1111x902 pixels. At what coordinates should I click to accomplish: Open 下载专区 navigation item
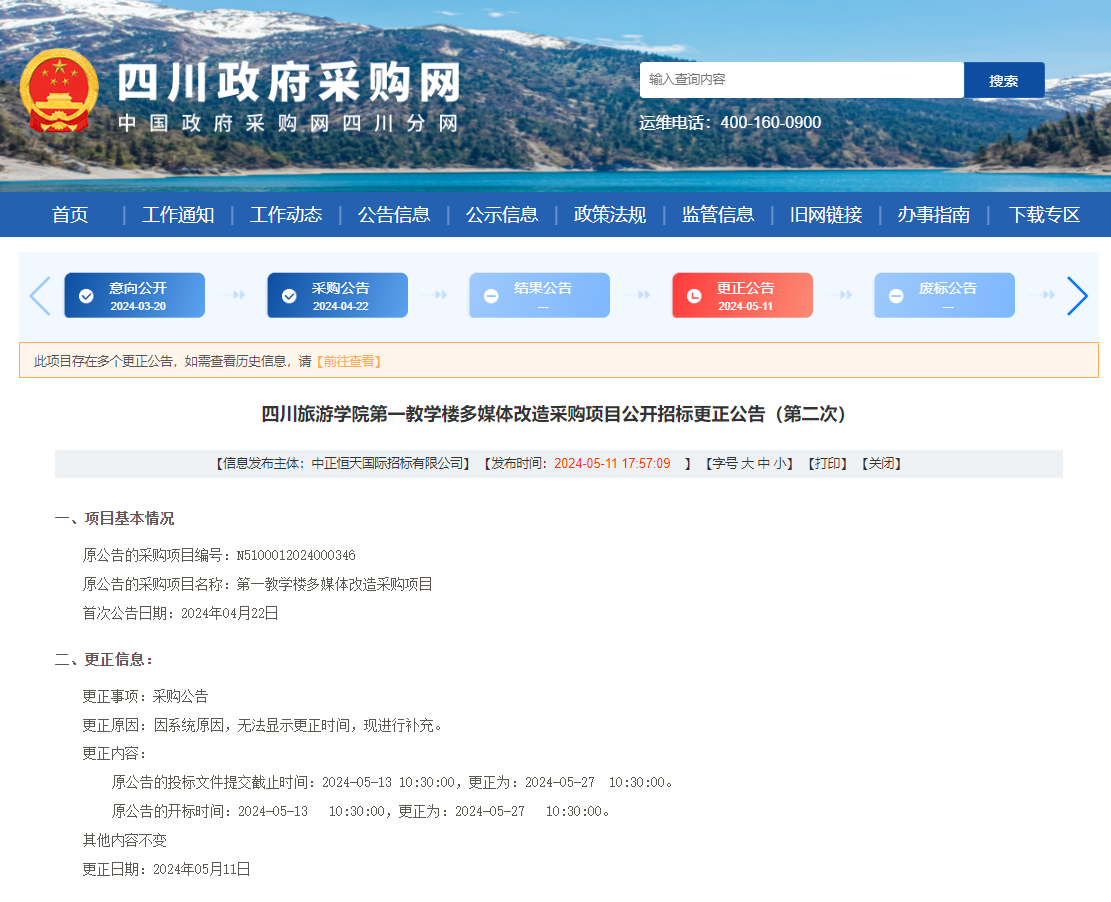1044,215
